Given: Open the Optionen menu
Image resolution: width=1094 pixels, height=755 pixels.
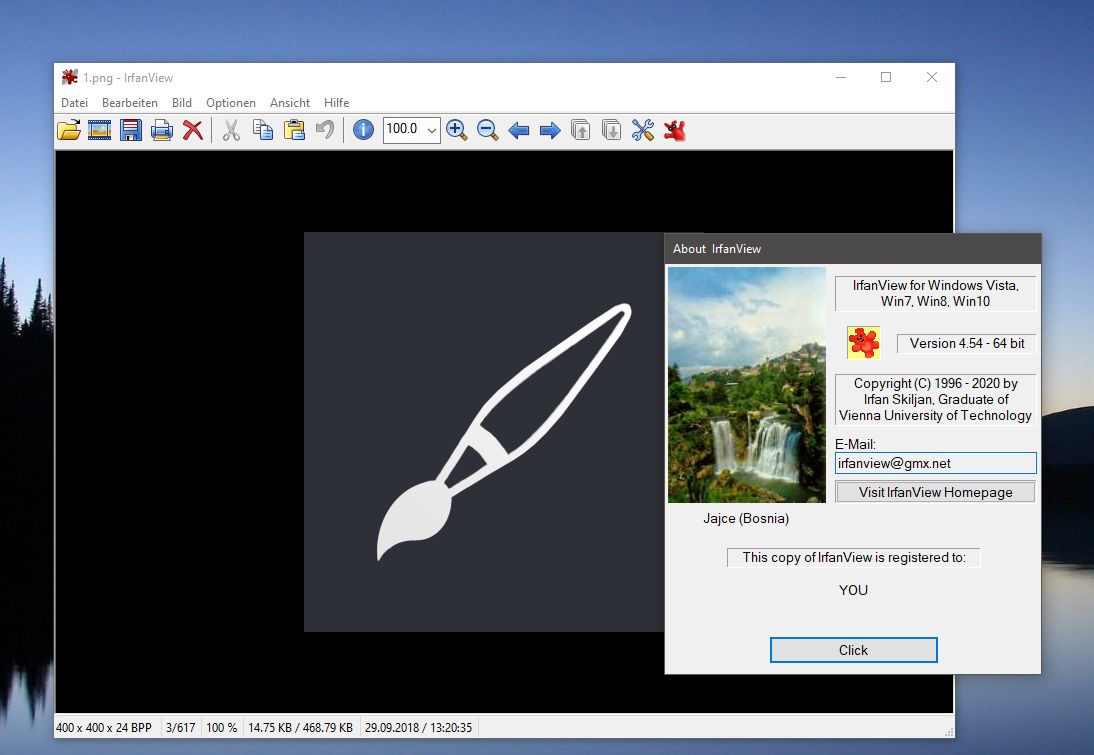Looking at the screenshot, I should tap(231, 103).
